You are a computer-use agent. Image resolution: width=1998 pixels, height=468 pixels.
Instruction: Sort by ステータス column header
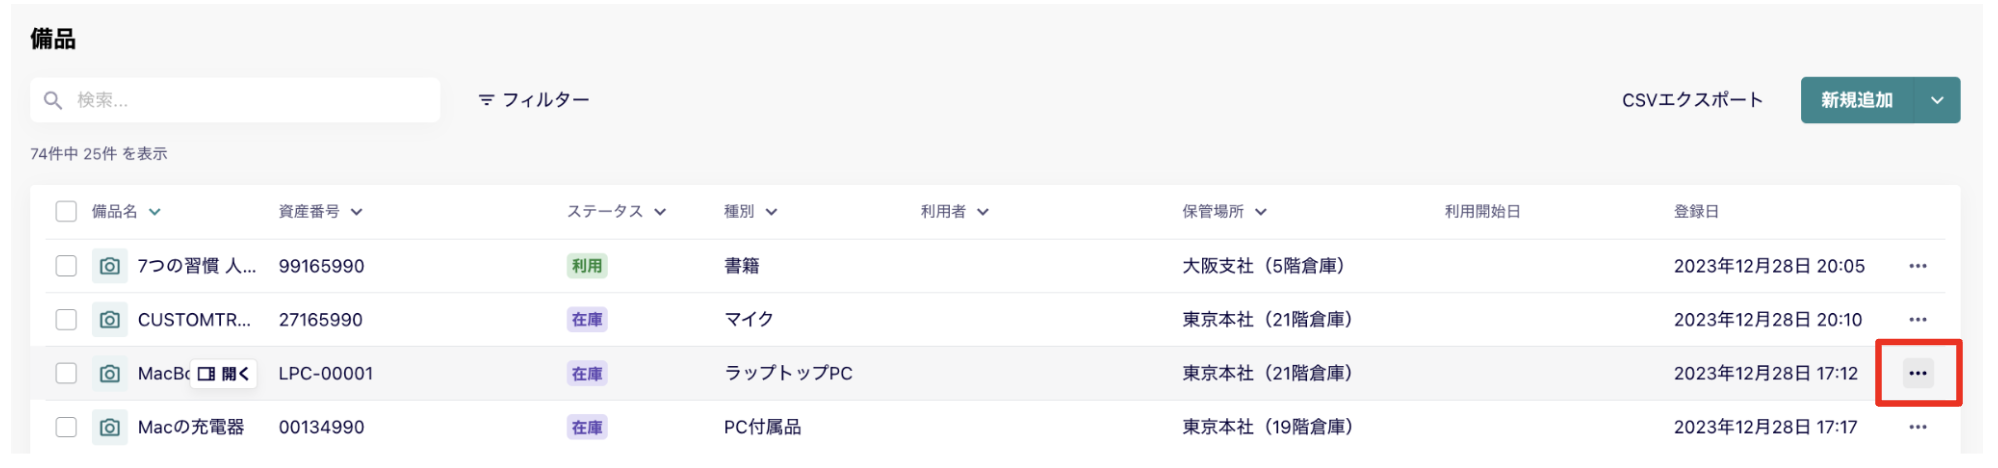616,211
